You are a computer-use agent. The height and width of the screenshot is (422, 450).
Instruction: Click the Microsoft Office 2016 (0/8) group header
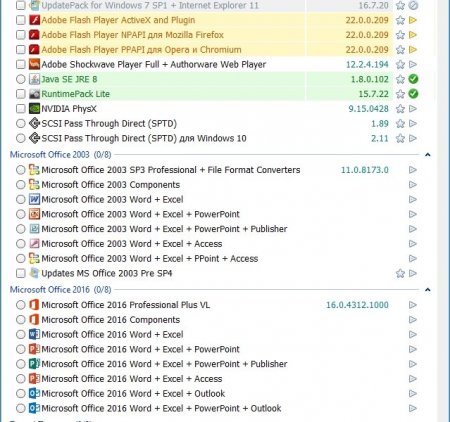pyautogui.click(x=60, y=290)
